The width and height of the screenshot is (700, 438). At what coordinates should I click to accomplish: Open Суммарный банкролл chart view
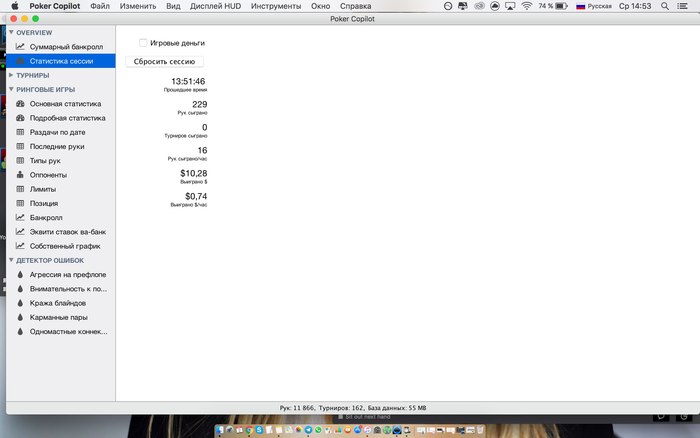coord(61,46)
